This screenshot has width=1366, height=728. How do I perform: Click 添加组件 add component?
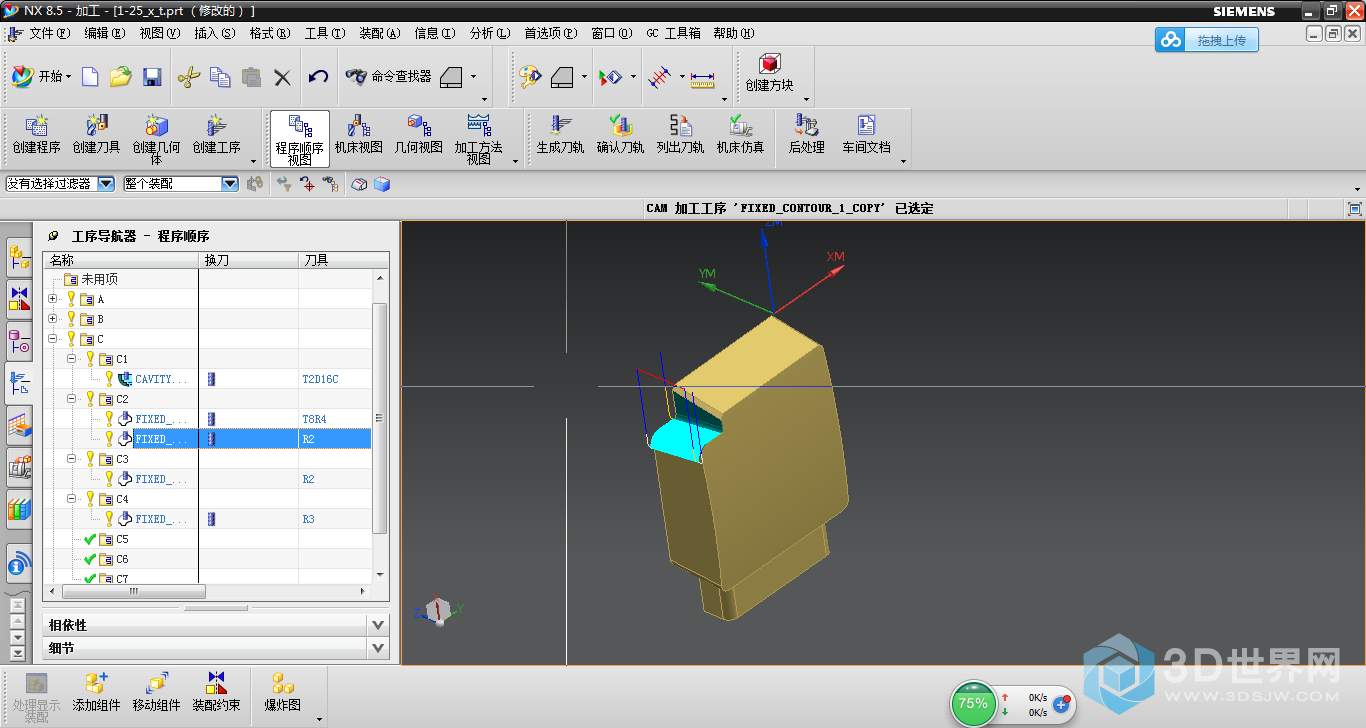tap(96, 692)
